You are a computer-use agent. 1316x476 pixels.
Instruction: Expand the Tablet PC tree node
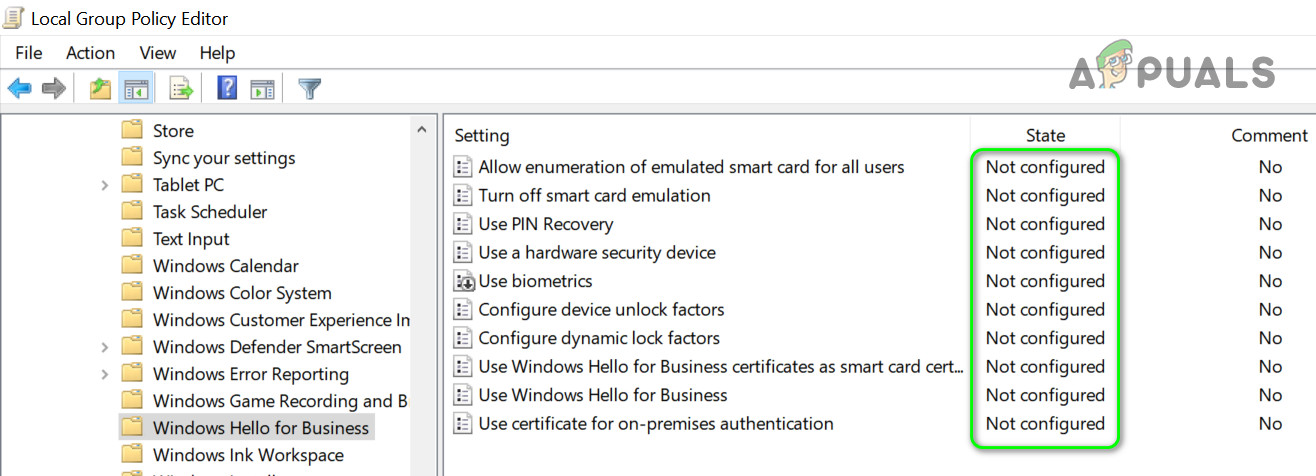[105, 185]
